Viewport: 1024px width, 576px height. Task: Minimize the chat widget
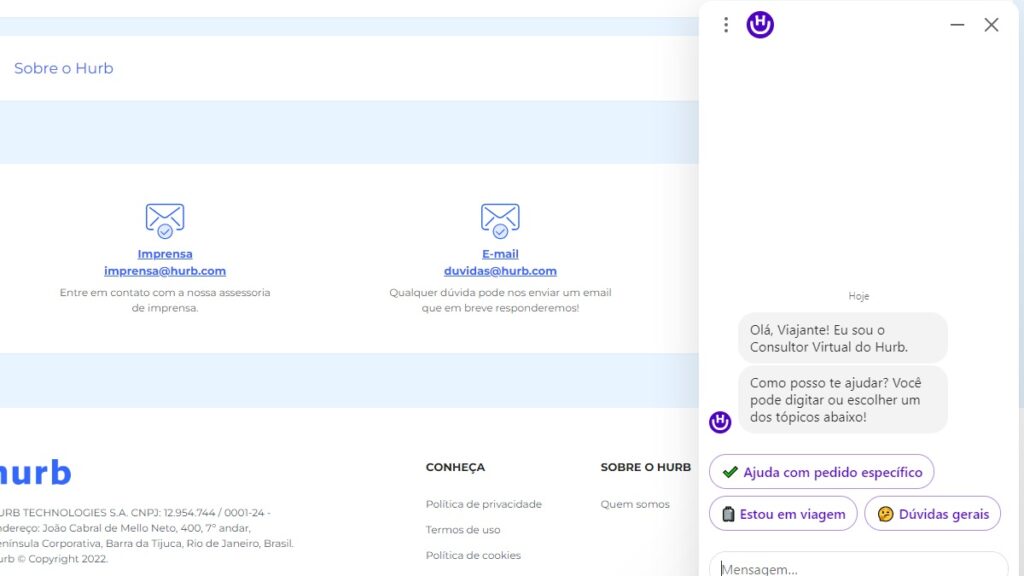coord(957,25)
